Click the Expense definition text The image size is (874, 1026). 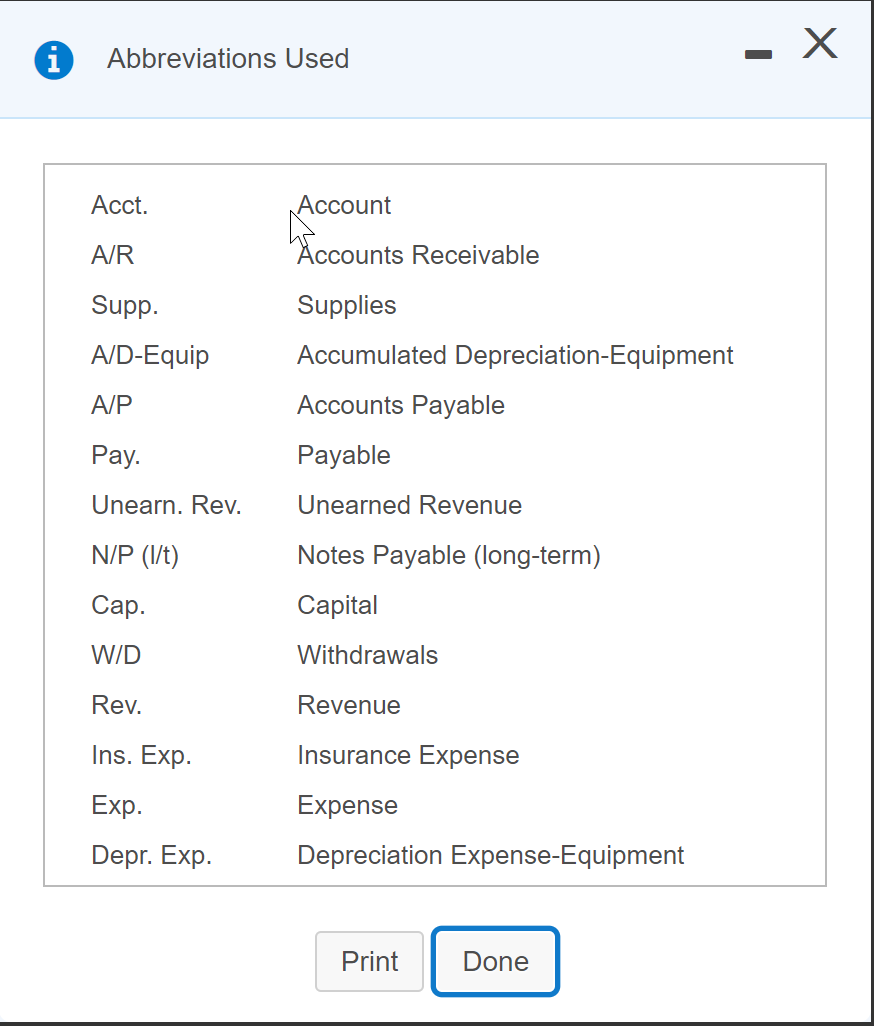pyautogui.click(x=347, y=805)
